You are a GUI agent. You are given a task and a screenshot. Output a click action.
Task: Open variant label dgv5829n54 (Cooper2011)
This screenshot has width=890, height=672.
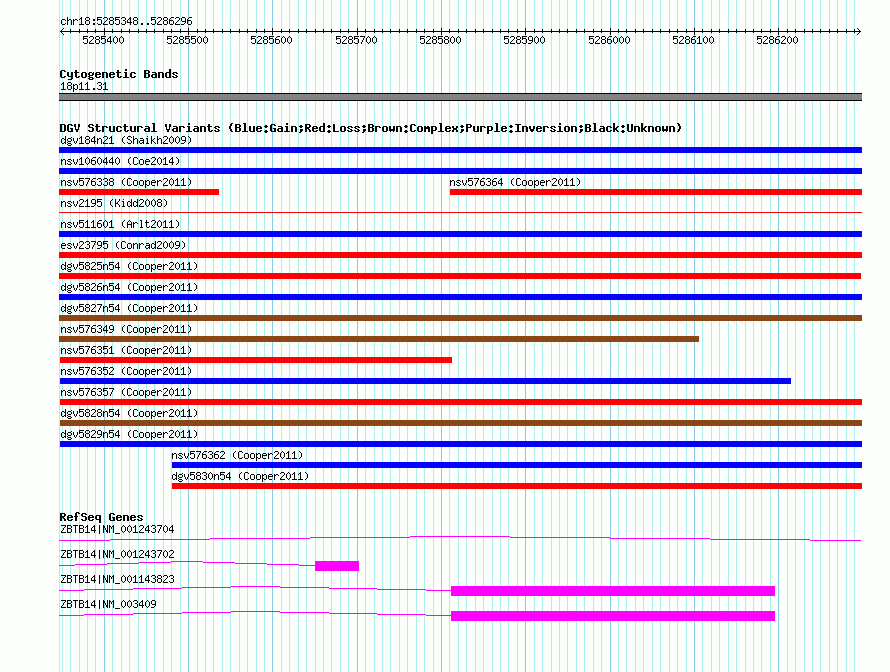(x=129, y=434)
